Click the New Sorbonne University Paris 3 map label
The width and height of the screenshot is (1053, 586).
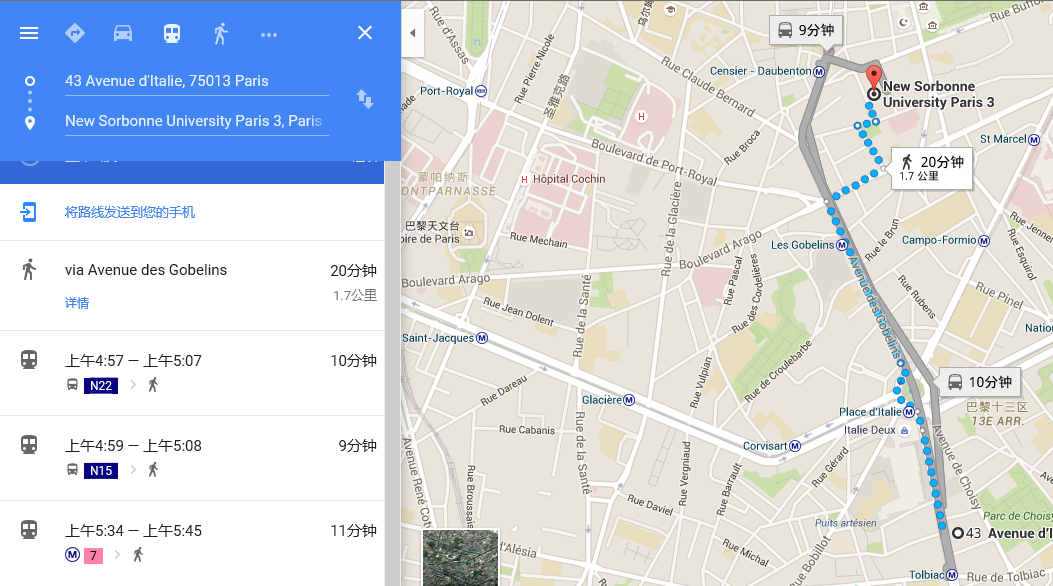(x=938, y=94)
